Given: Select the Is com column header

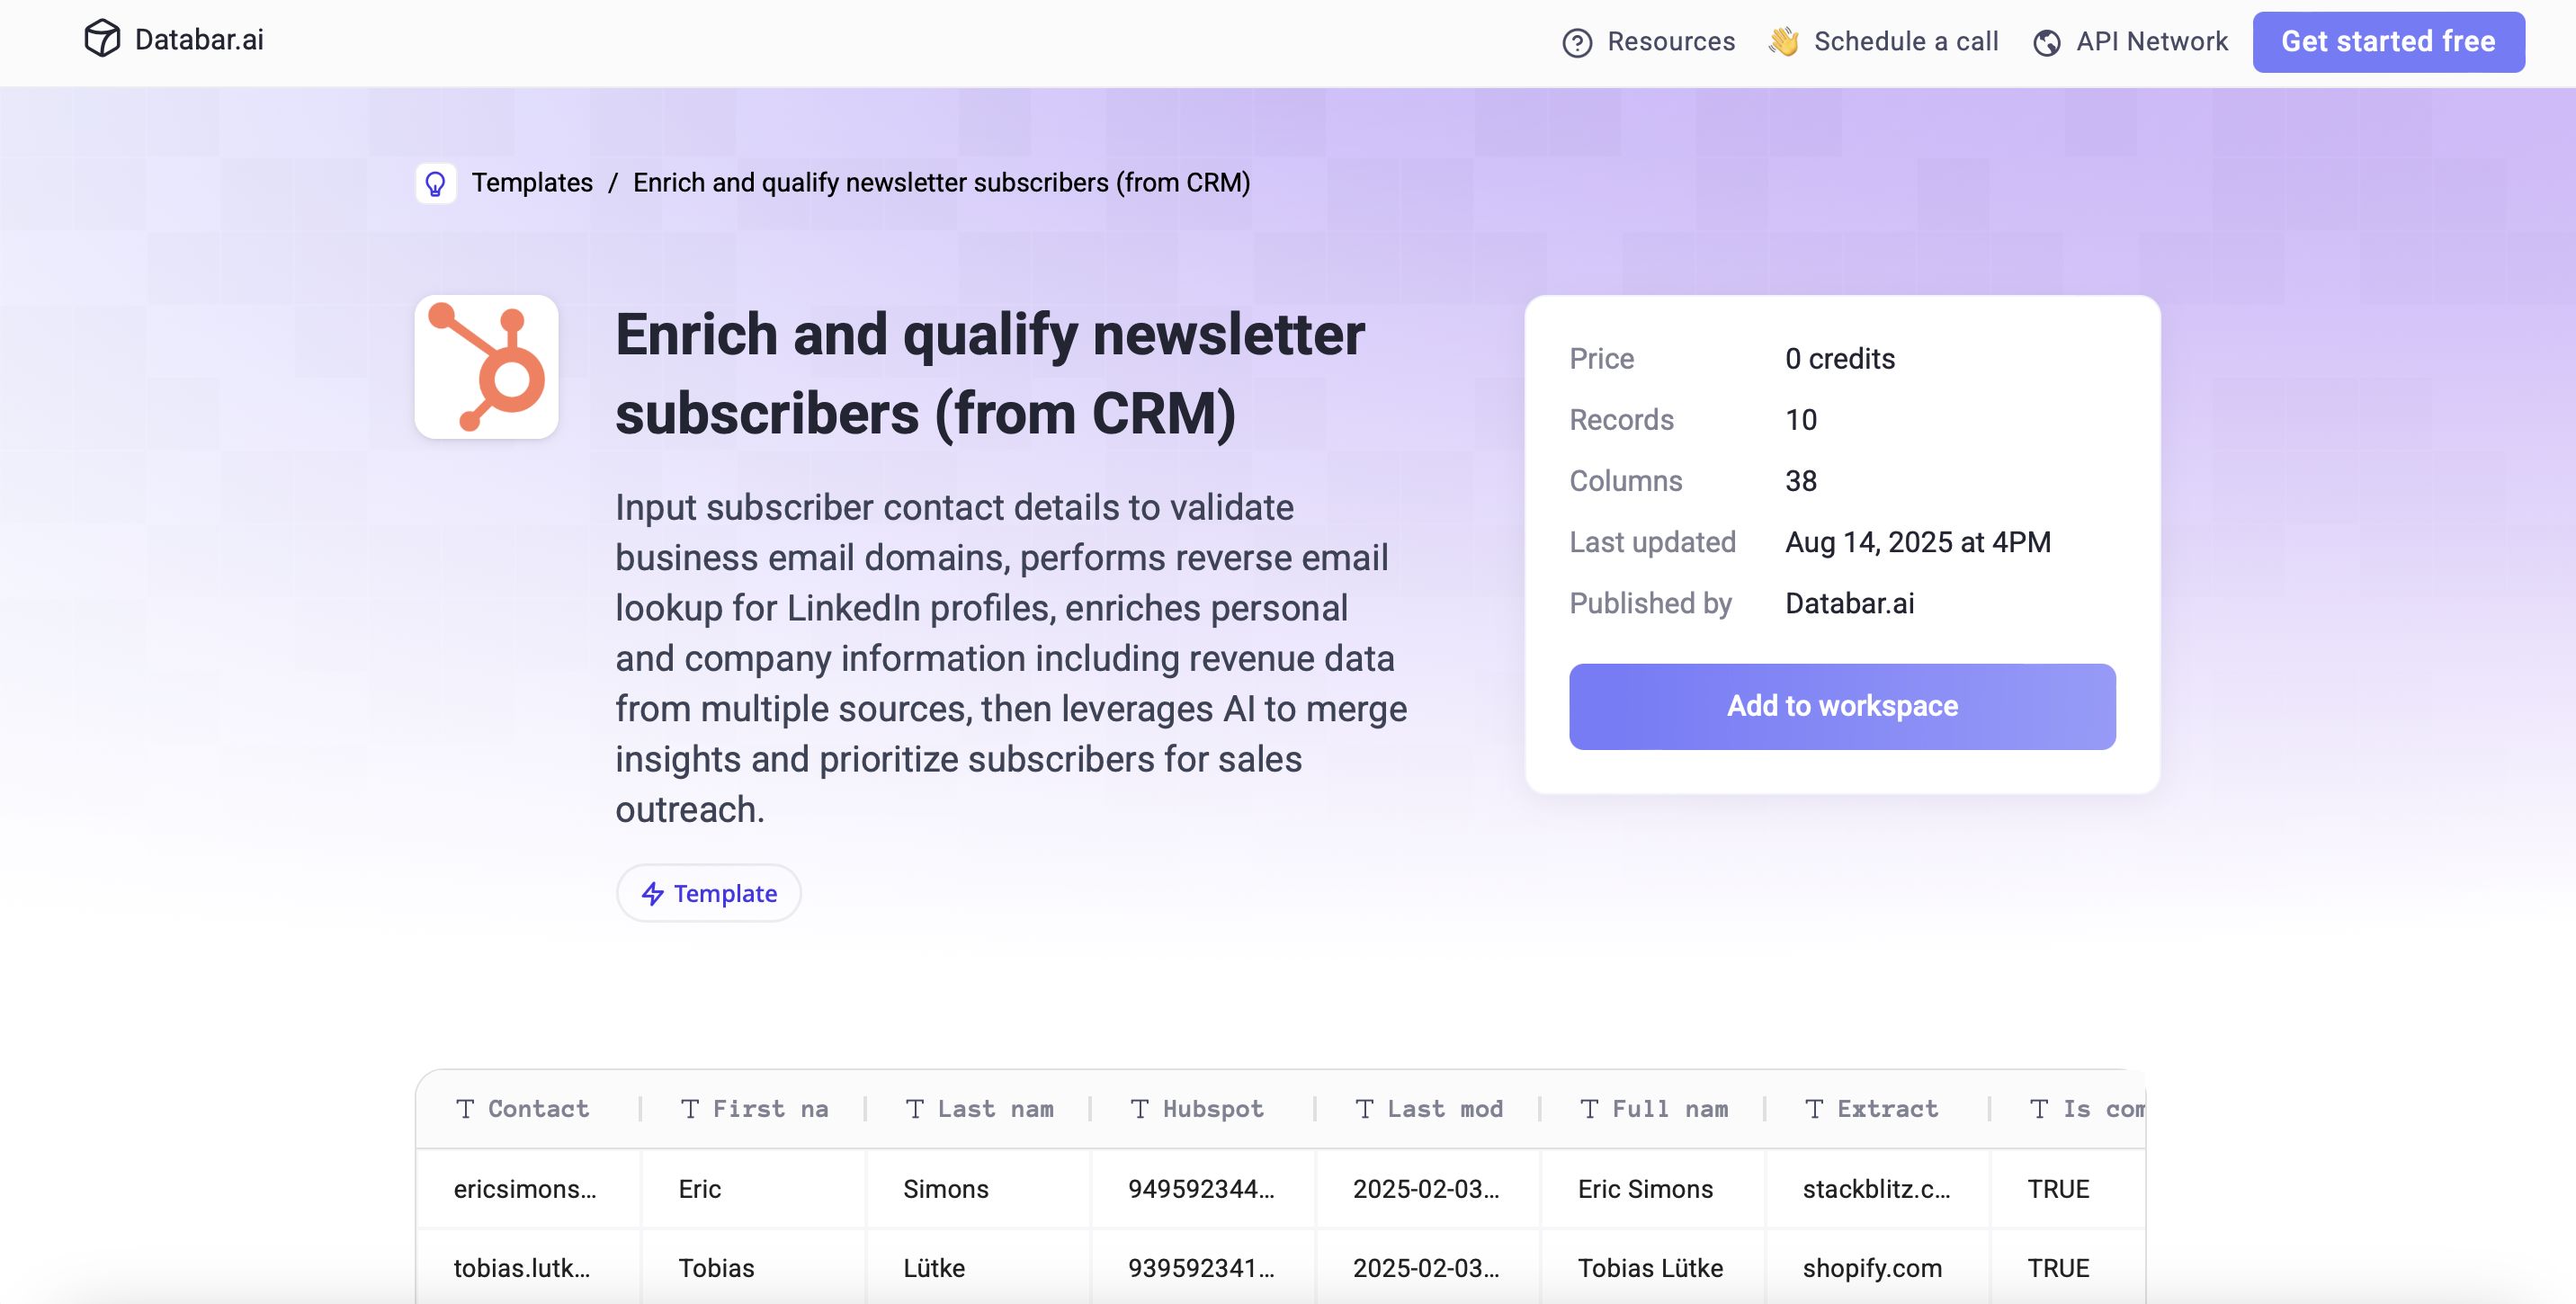Looking at the screenshot, I should (x=2068, y=1108).
